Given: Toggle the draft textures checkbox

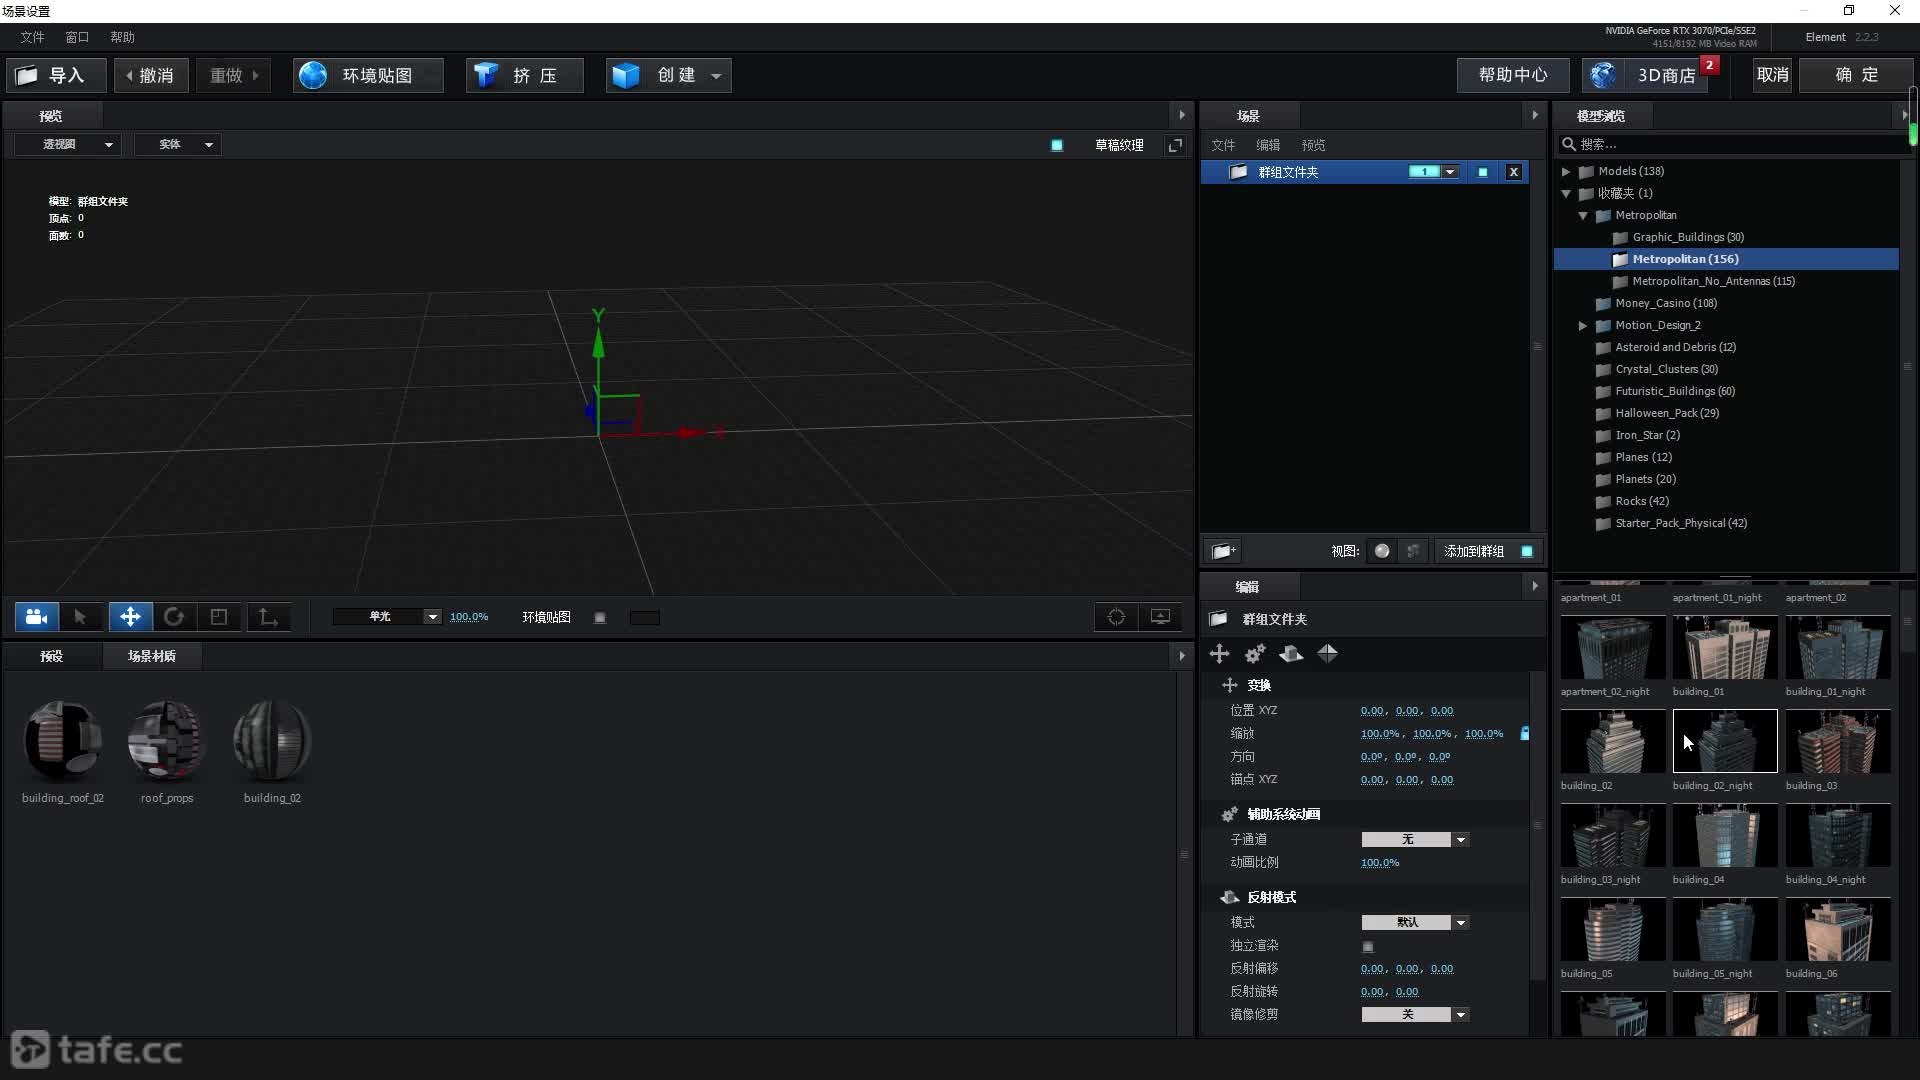Looking at the screenshot, I should (x=1057, y=145).
